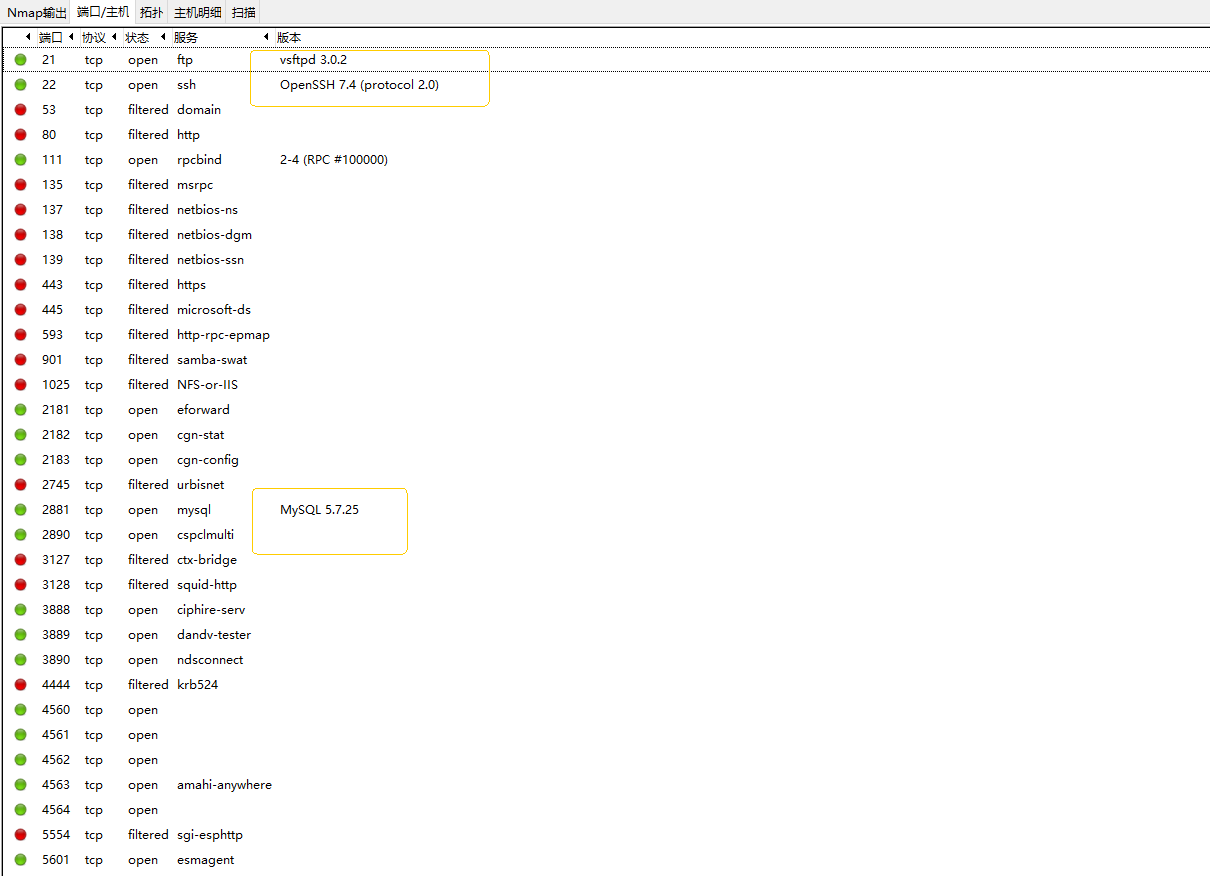Screen dimensions: 1210x876
Task: Select OpenSSH 7.4 (protocol 2.0) version cell
Action: coord(359,85)
